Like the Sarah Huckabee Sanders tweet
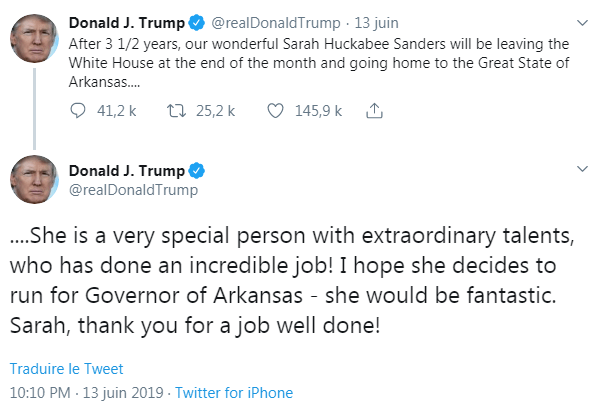This screenshot has width=600, height=412. (277, 113)
